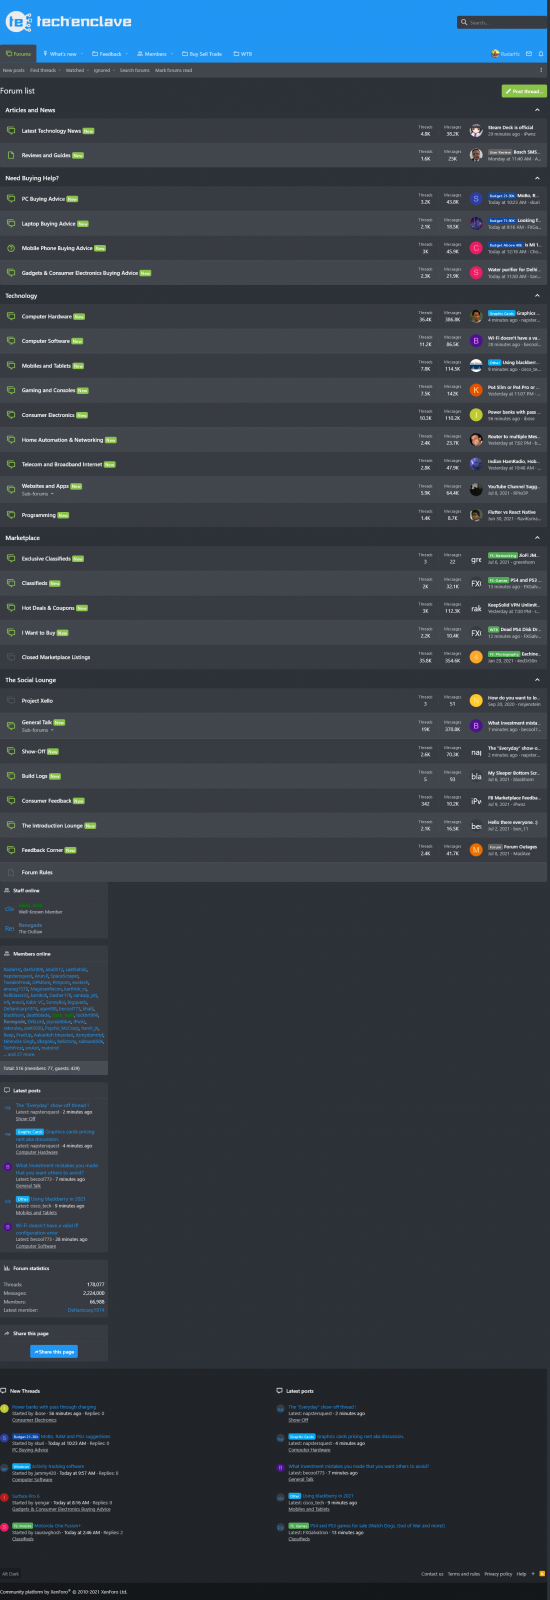Click the Steam Deck poster avatar
The height and width of the screenshot is (1600, 550).
477,131
